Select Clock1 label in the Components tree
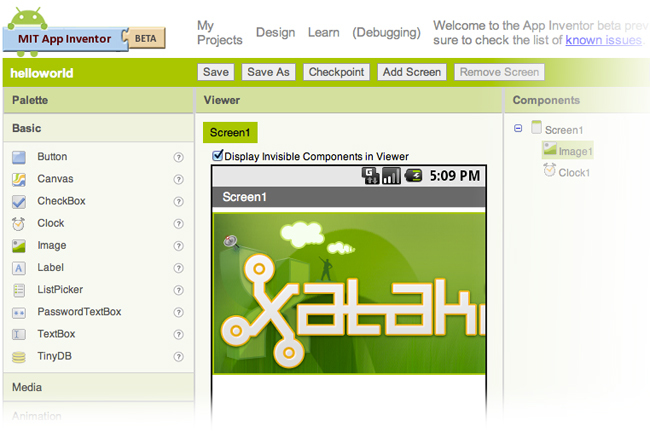650x432 pixels. pyautogui.click(x=574, y=172)
